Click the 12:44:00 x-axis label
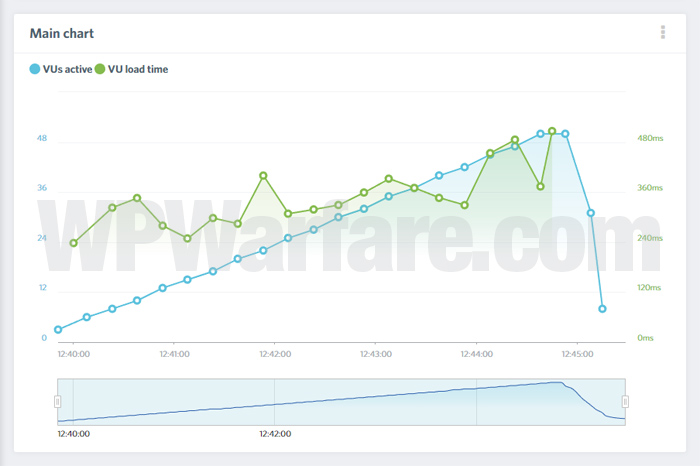 [477, 354]
